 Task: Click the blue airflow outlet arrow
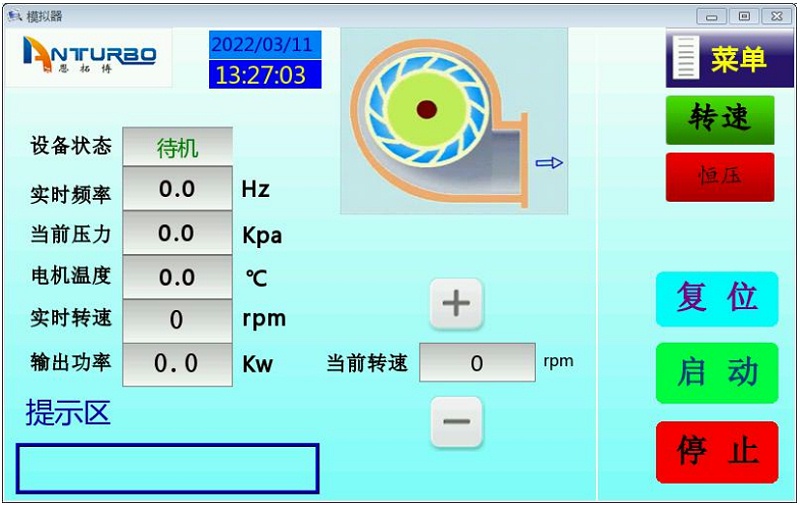(x=549, y=163)
